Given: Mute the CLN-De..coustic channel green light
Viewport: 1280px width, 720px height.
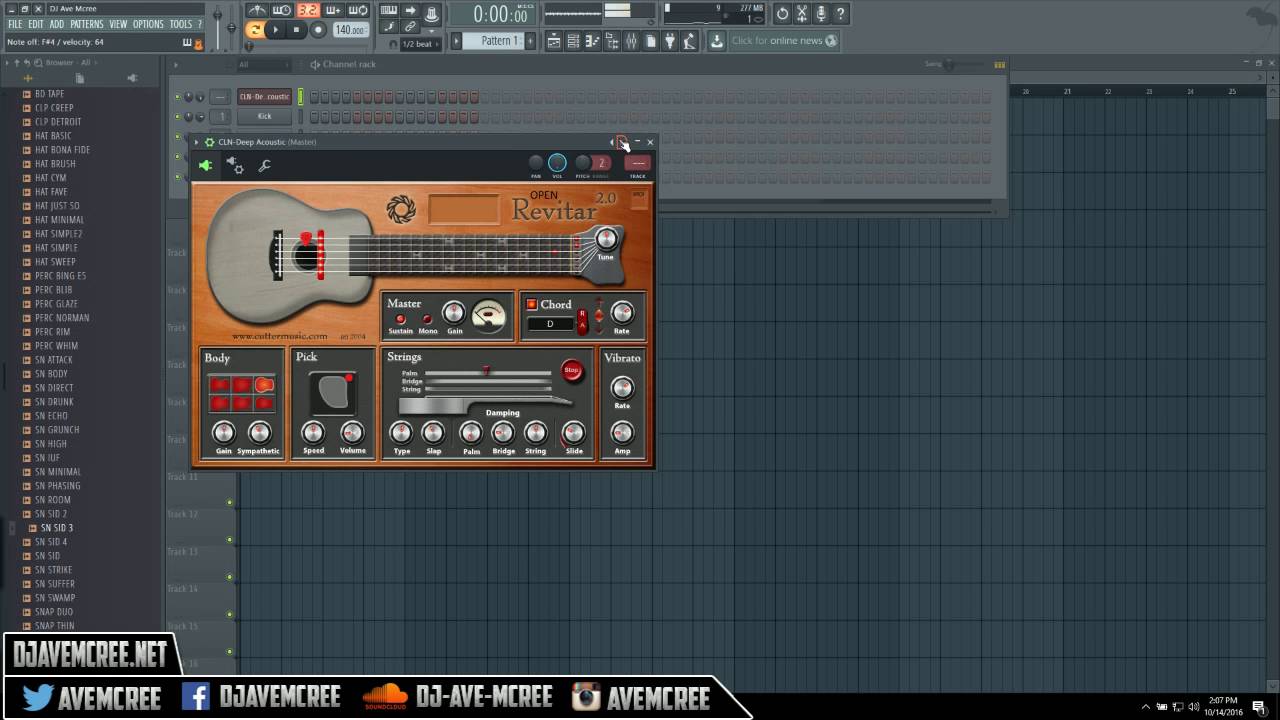Looking at the screenshot, I should coord(177,97).
